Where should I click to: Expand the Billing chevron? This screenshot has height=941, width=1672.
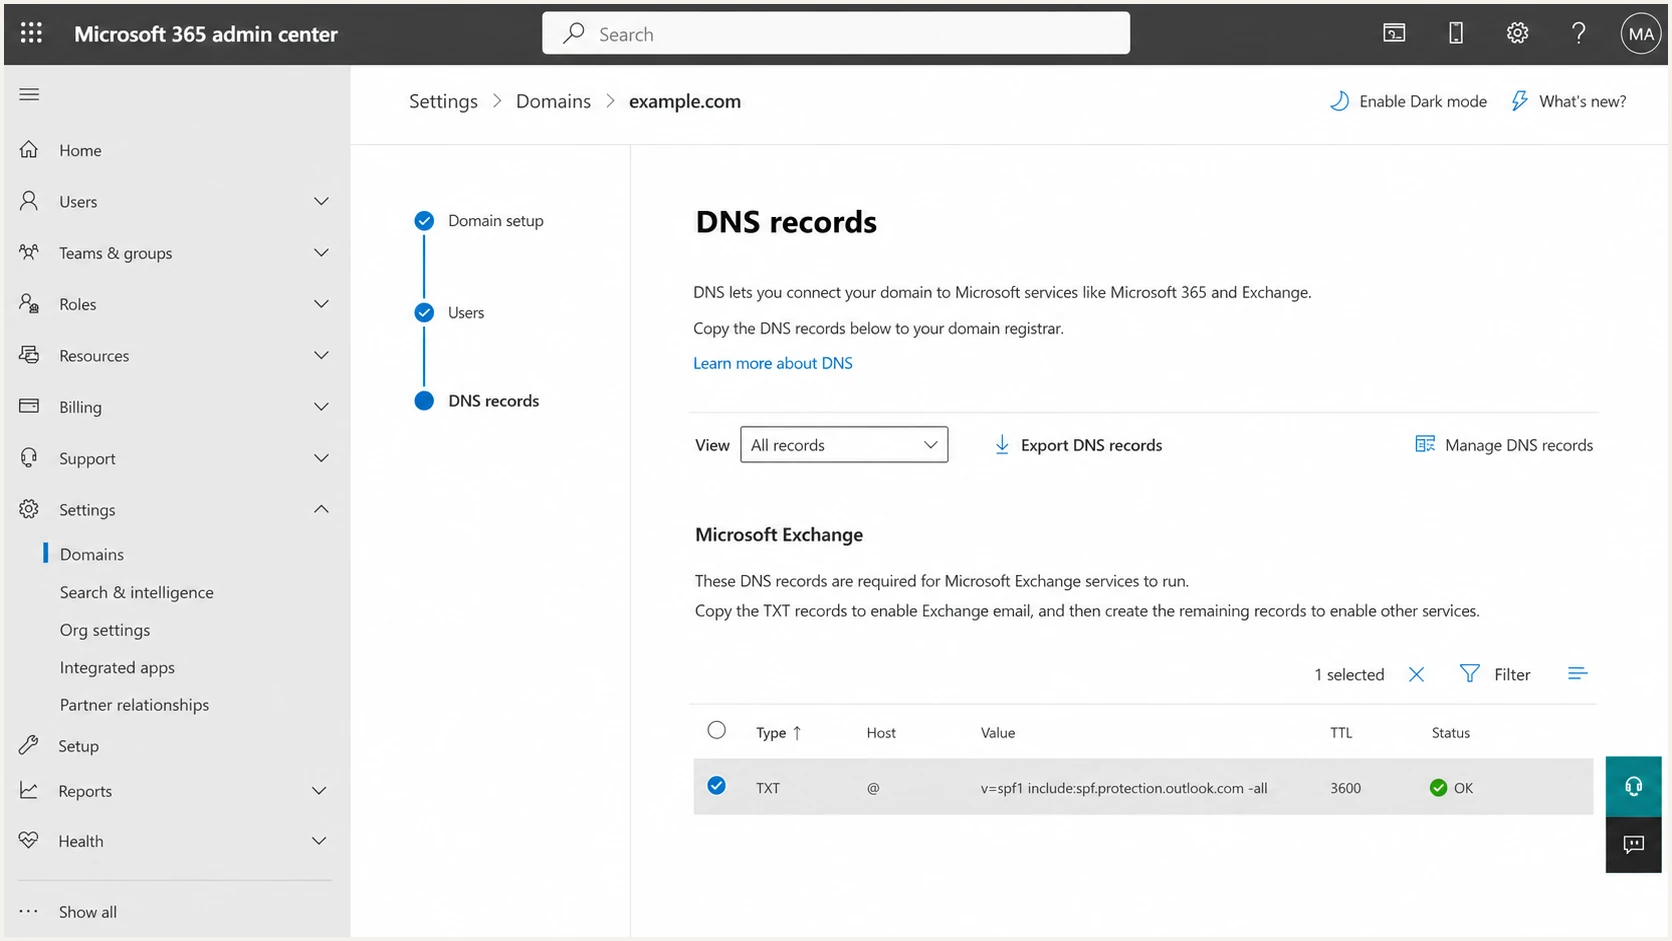click(321, 406)
